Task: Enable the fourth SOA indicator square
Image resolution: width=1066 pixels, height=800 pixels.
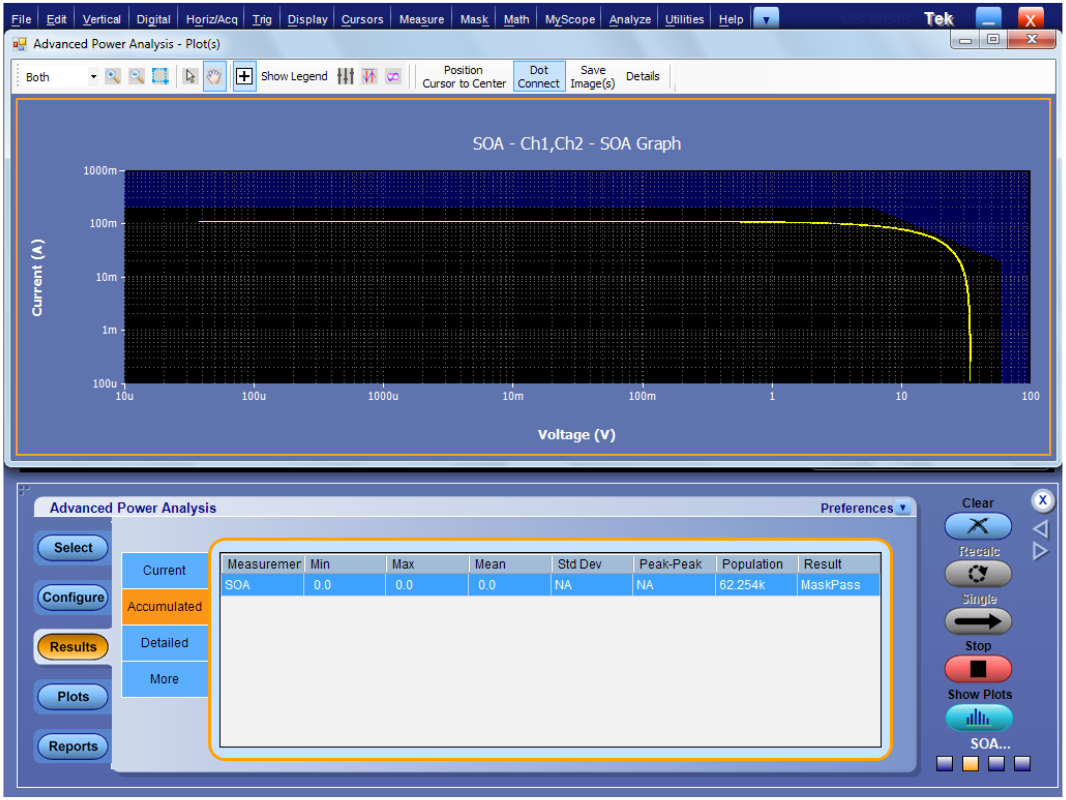Action: coord(1022,763)
